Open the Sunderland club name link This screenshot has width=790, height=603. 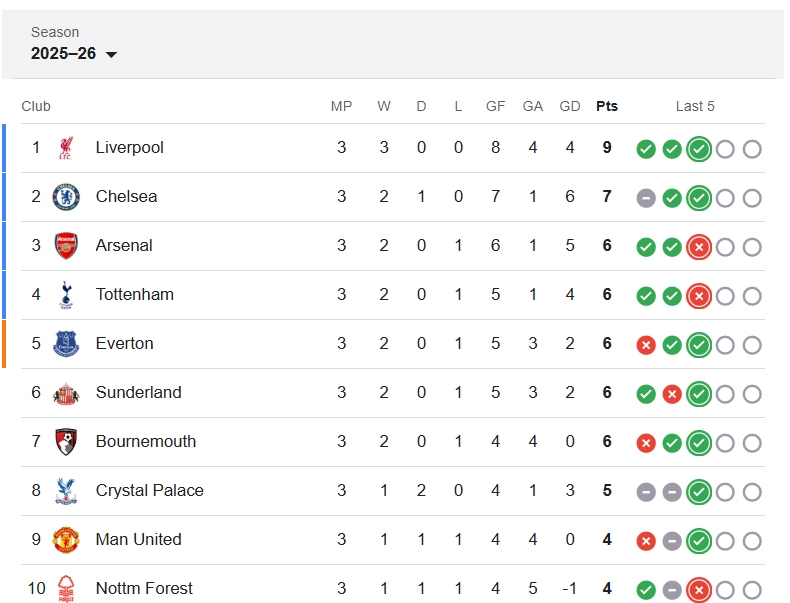139,393
